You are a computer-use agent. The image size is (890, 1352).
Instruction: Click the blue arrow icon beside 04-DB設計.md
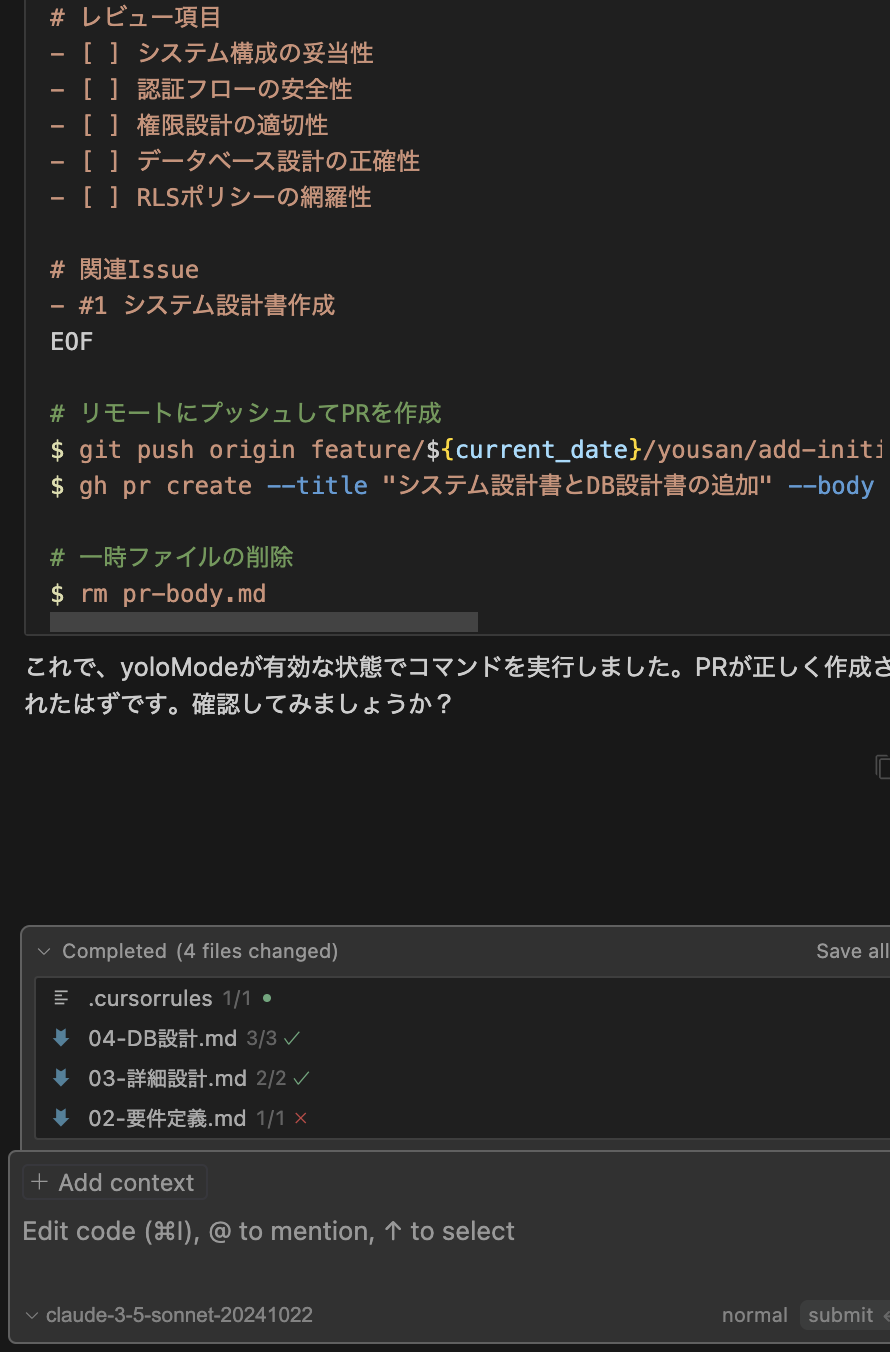point(61,1038)
